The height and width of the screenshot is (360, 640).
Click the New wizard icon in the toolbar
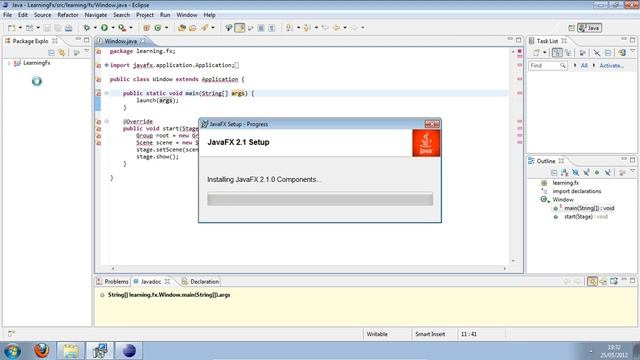coord(12,28)
